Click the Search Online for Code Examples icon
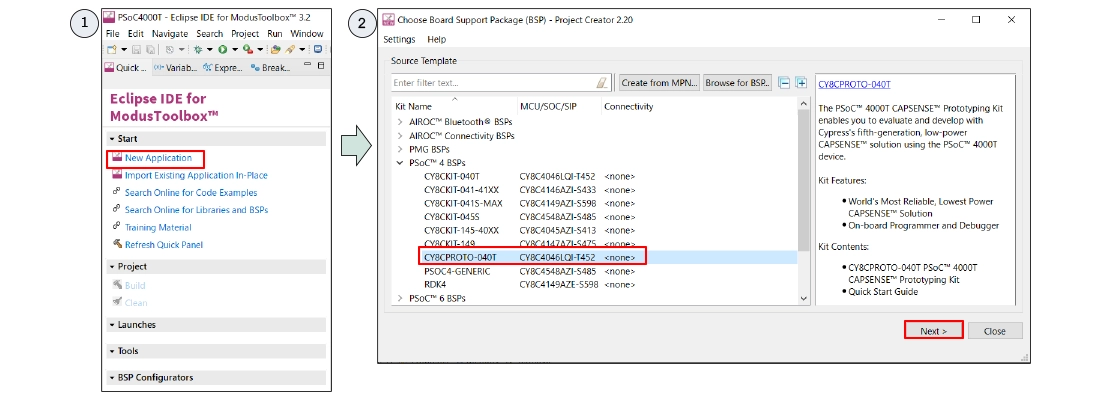Screen dimensions: 1100x400 (x=117, y=192)
